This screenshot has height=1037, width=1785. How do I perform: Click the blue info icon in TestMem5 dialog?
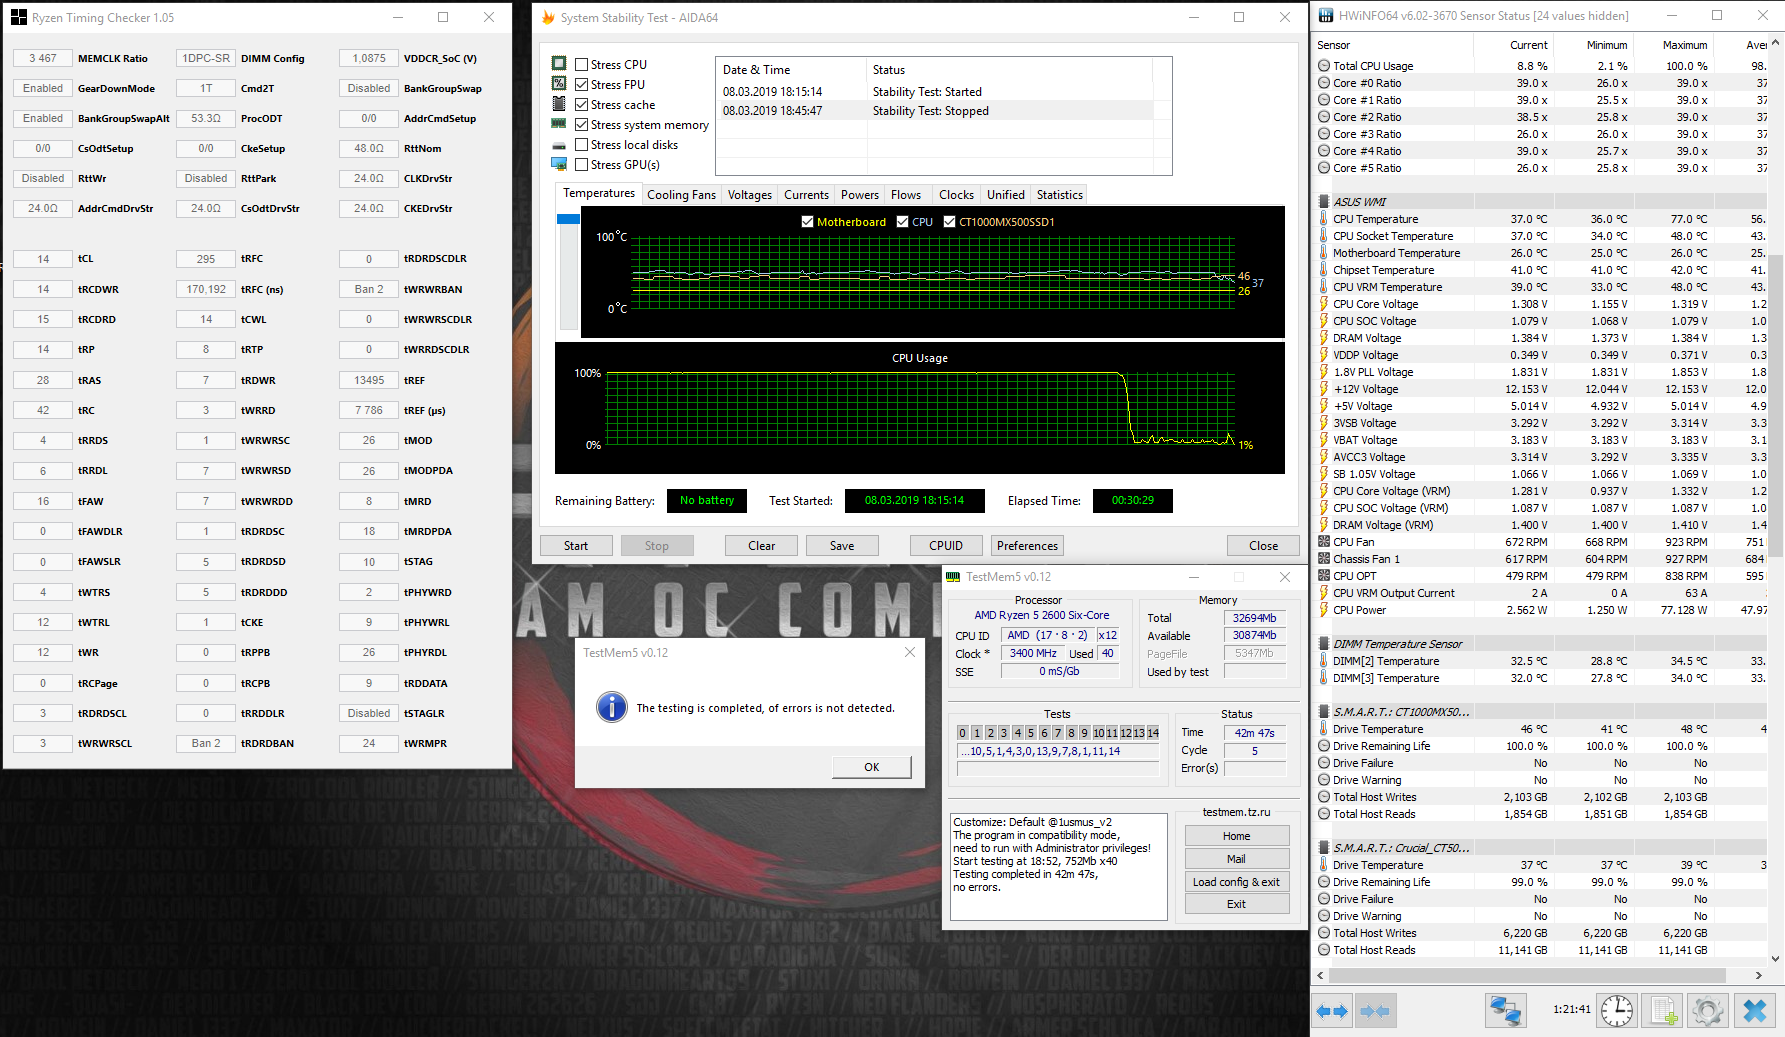612,707
